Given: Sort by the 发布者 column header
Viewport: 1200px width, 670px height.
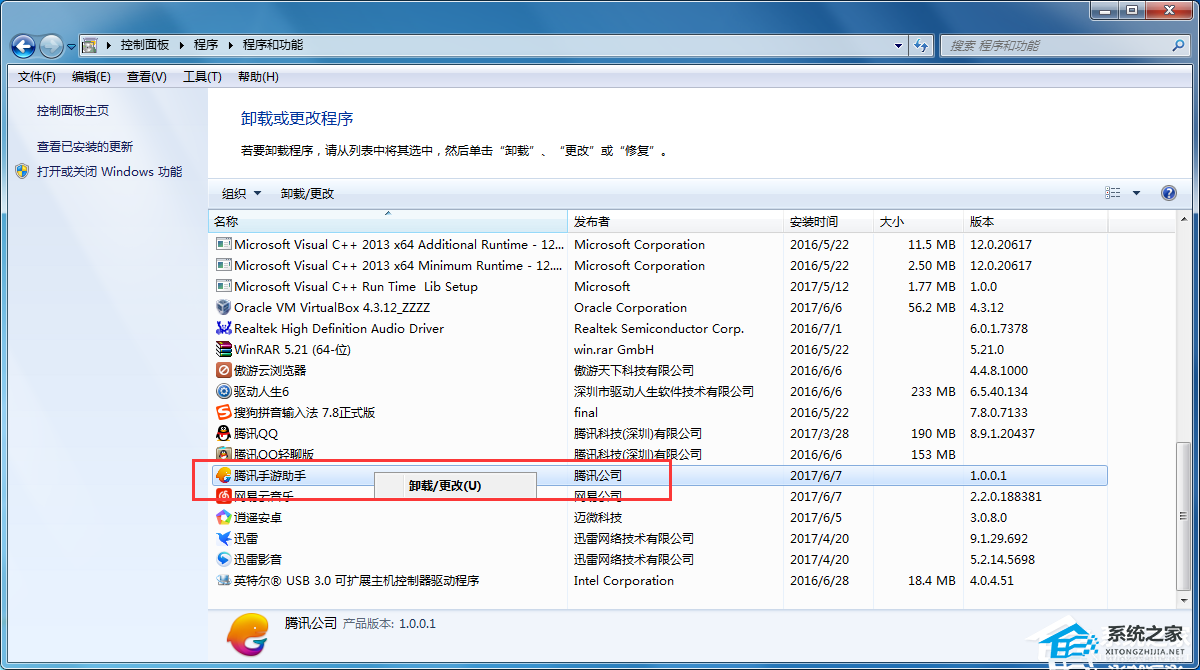Looking at the screenshot, I should point(675,222).
